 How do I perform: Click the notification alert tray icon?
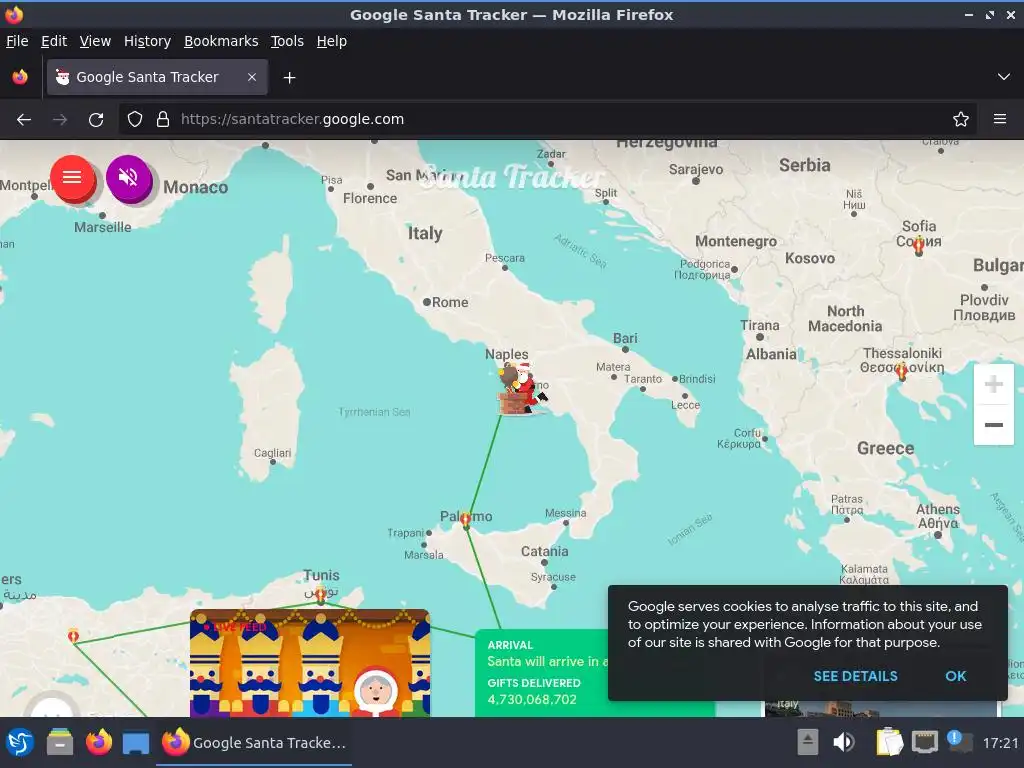[x=958, y=741]
